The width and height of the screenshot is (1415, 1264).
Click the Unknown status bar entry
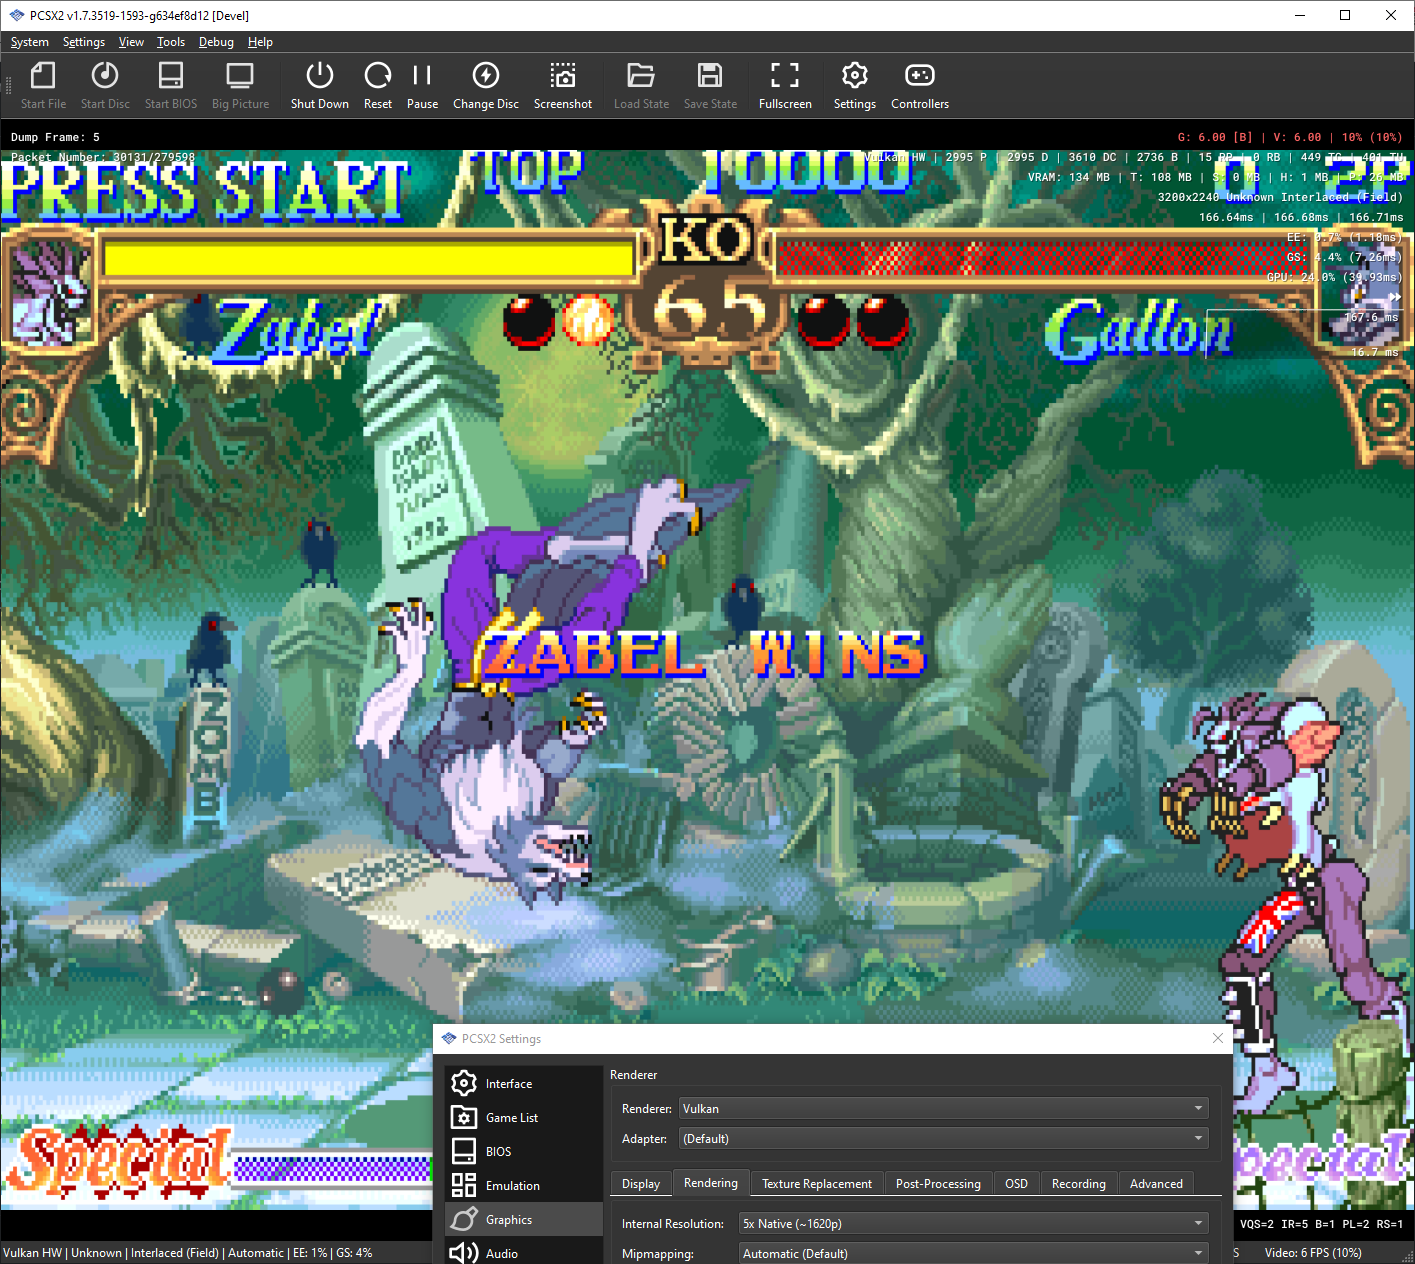[x=96, y=1252]
